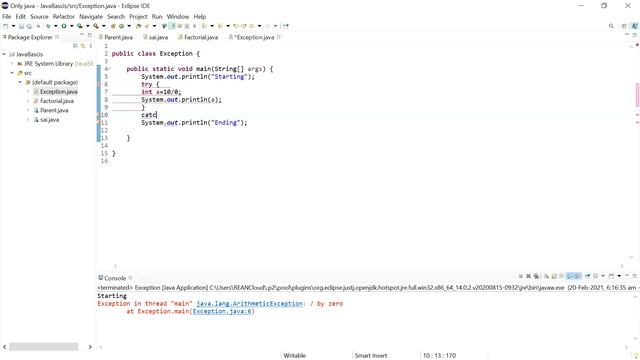Screen dimensions: 640x360
Task: Open New Console View dropdown arrow
Action: pyautogui.click(x=619, y=276)
